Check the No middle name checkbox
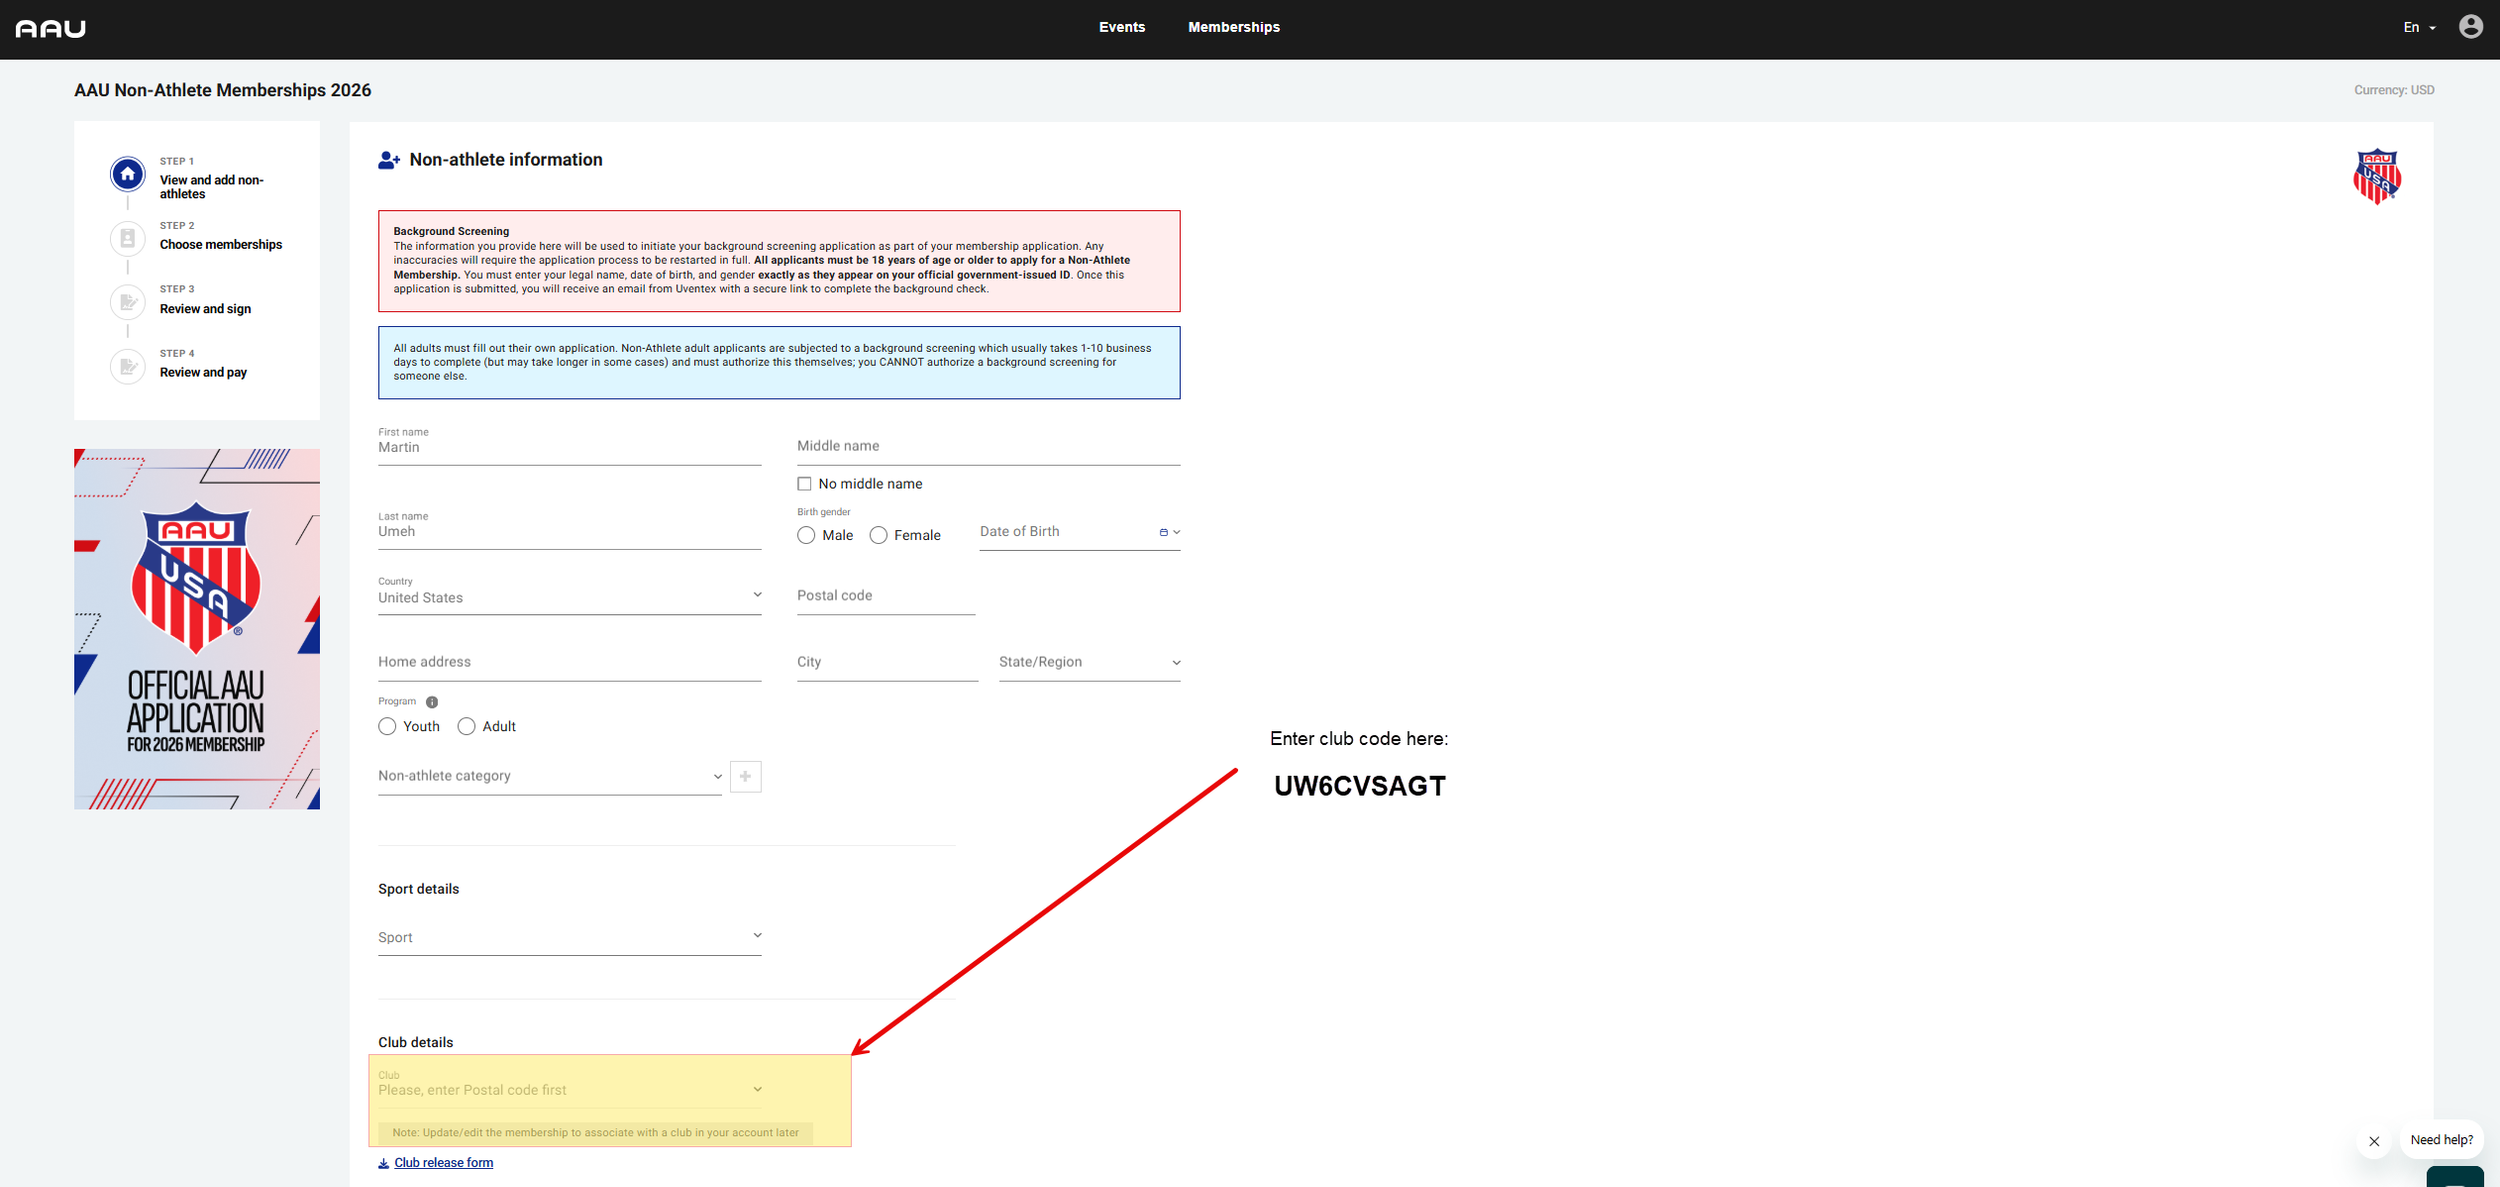 click(804, 484)
